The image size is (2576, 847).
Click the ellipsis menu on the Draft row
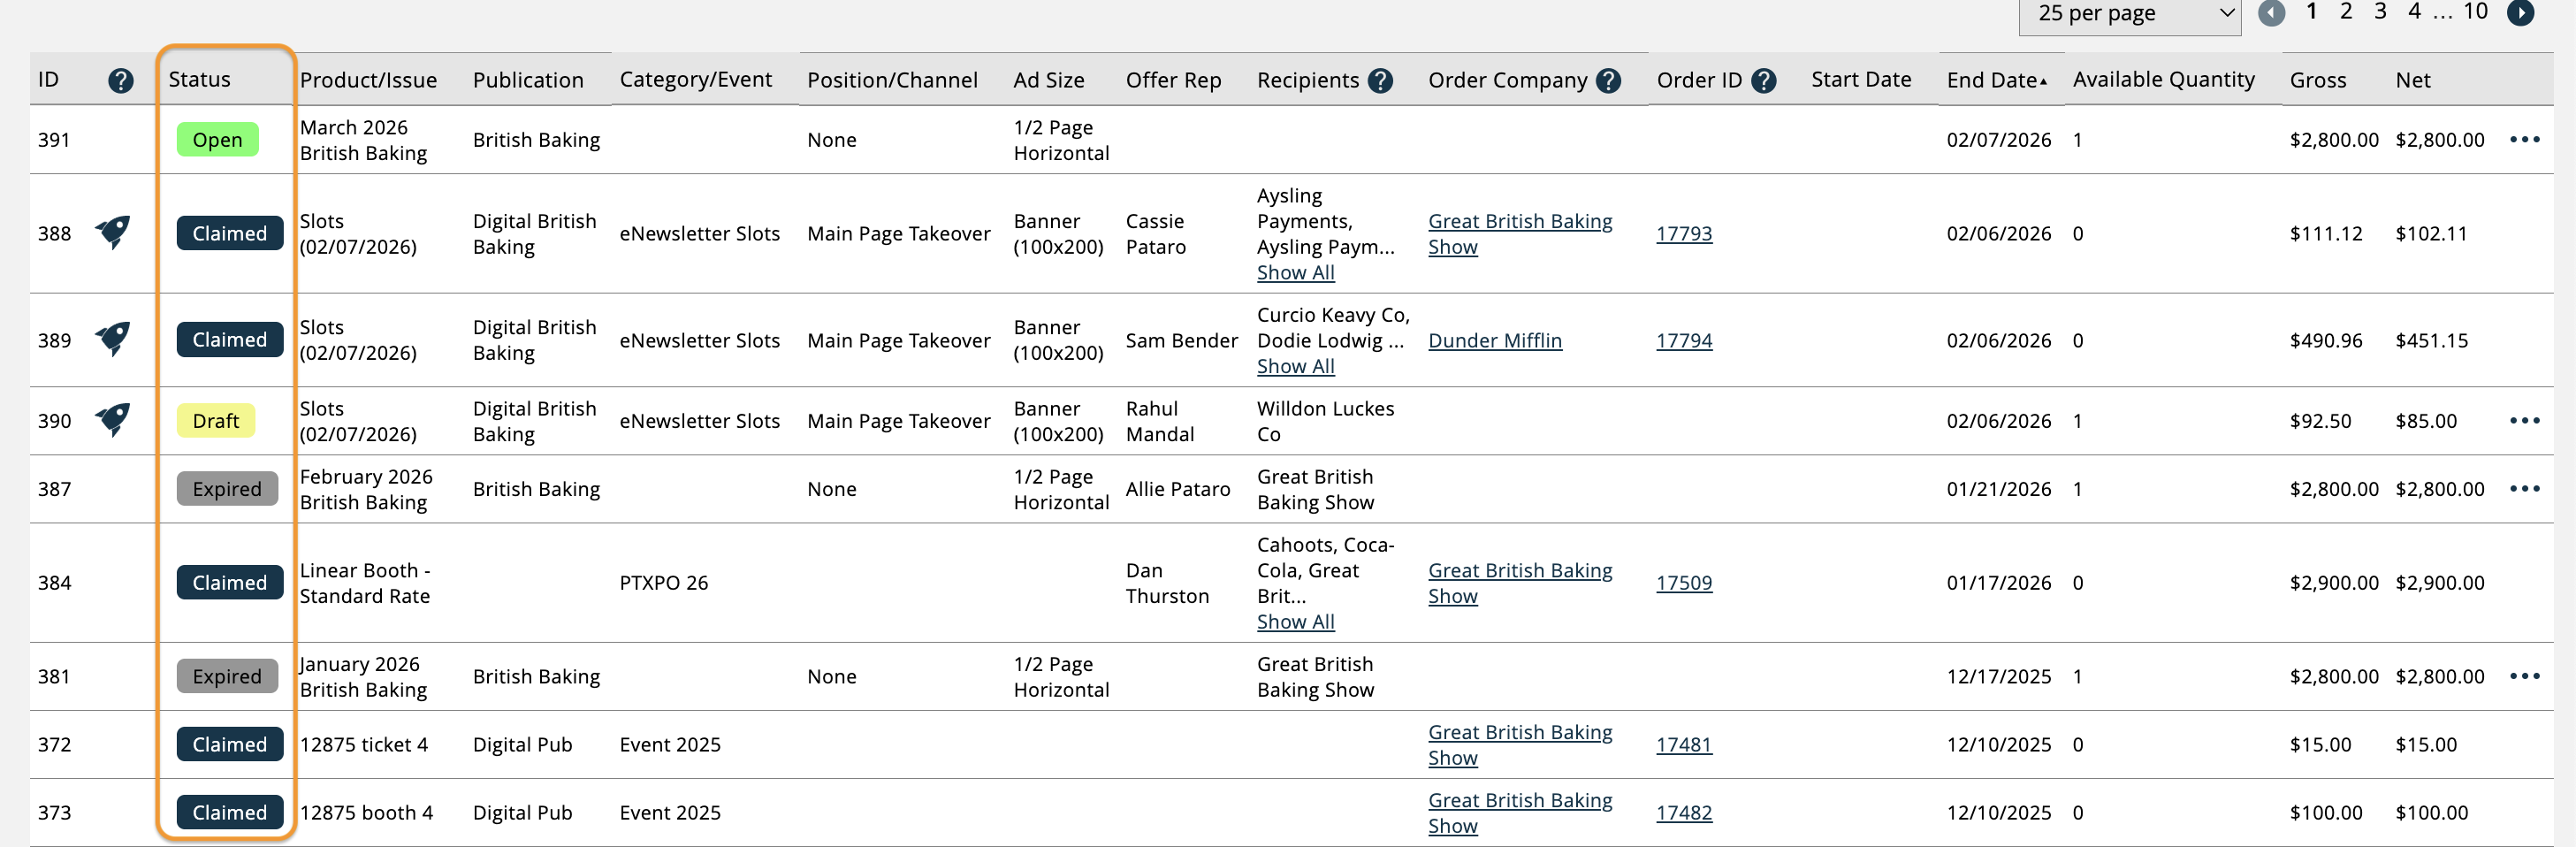(x=2525, y=420)
